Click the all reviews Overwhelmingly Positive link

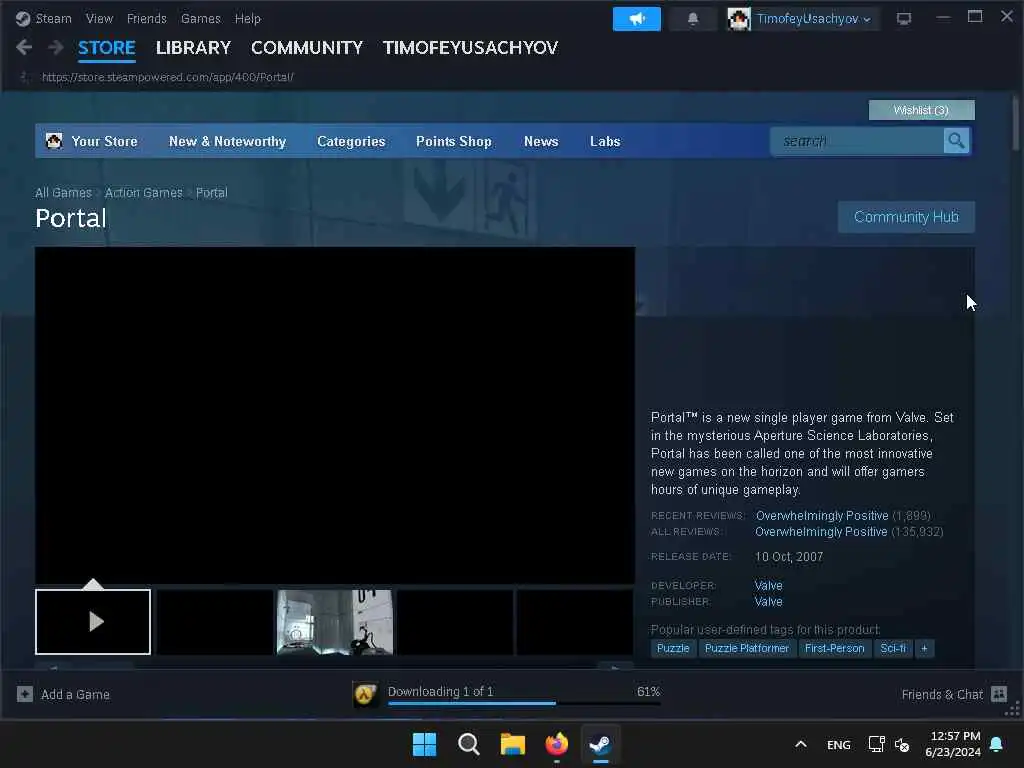(x=821, y=532)
